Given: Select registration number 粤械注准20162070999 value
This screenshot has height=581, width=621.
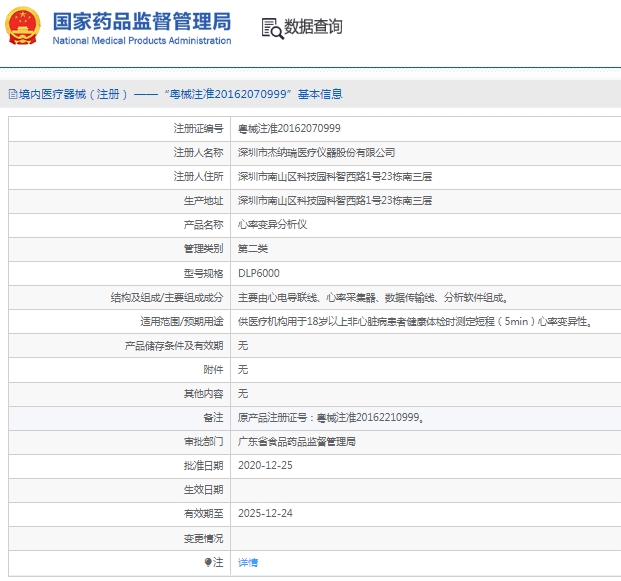Looking at the screenshot, I should pos(289,128).
